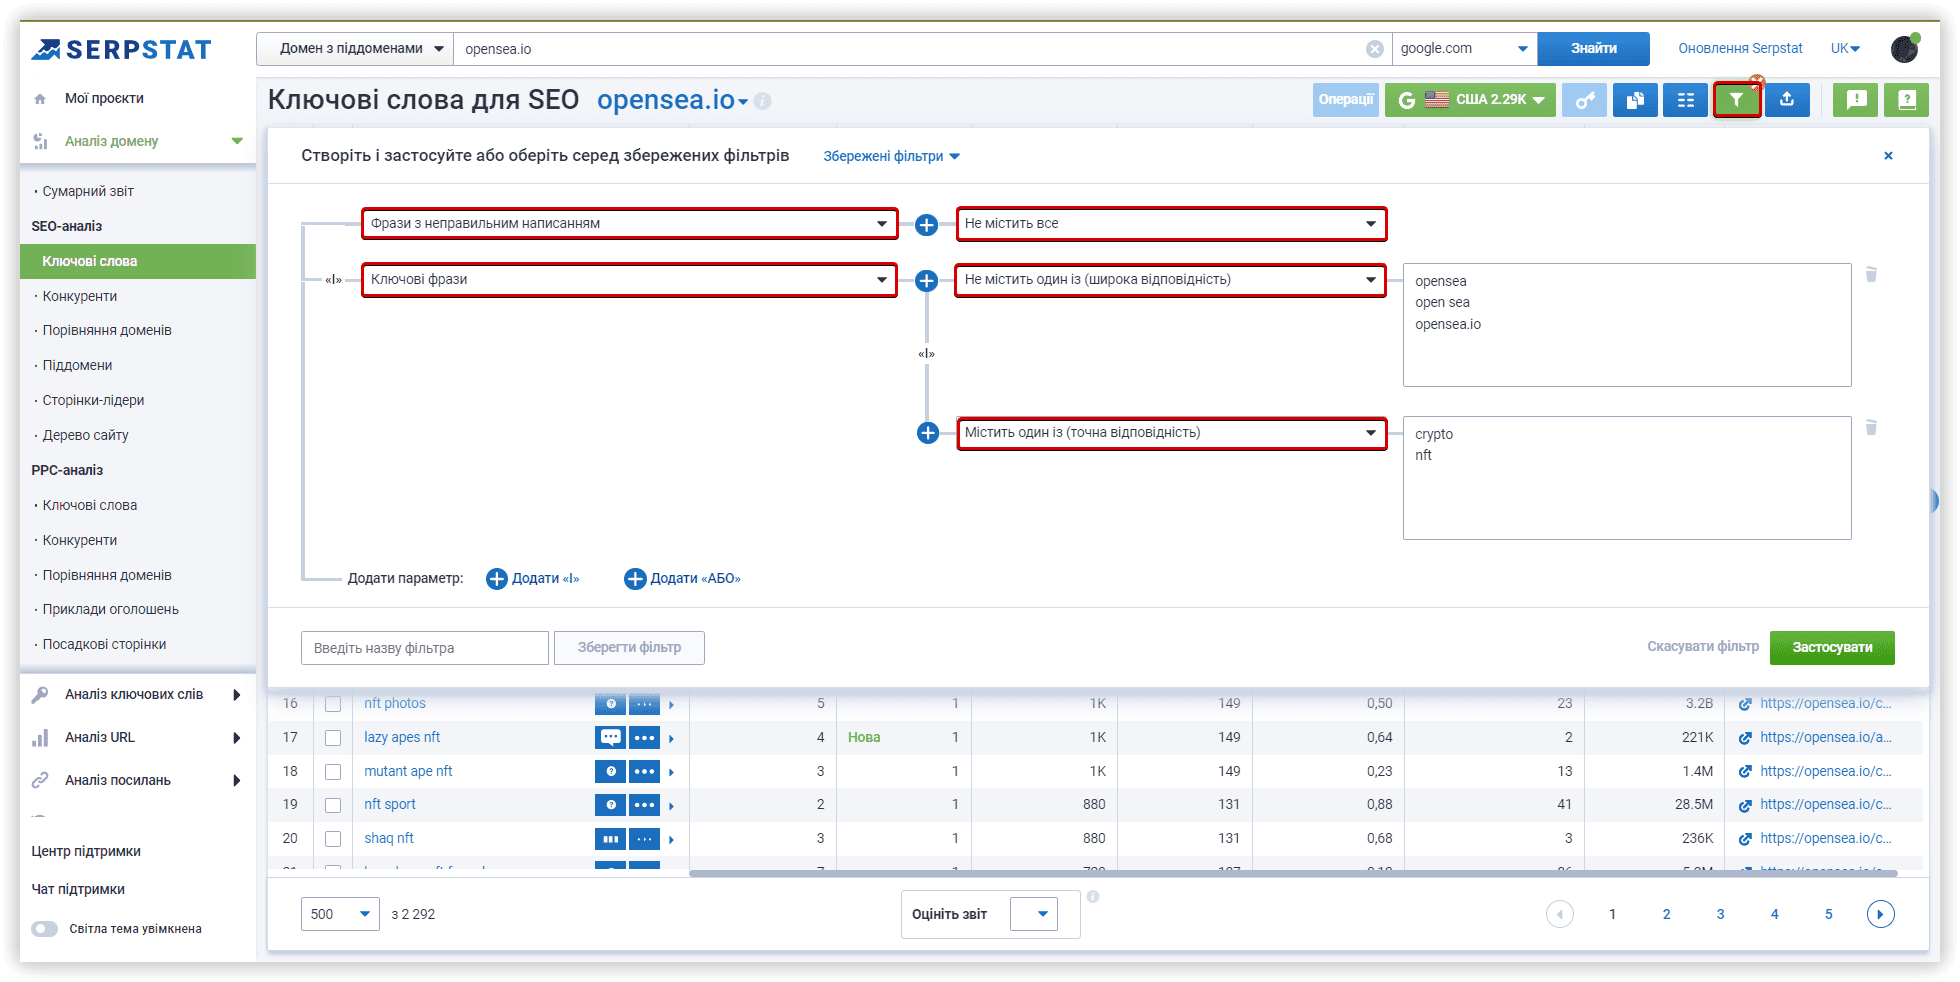The height and width of the screenshot is (982, 1960).
Task: Open the UK language dropdown
Action: (1845, 49)
